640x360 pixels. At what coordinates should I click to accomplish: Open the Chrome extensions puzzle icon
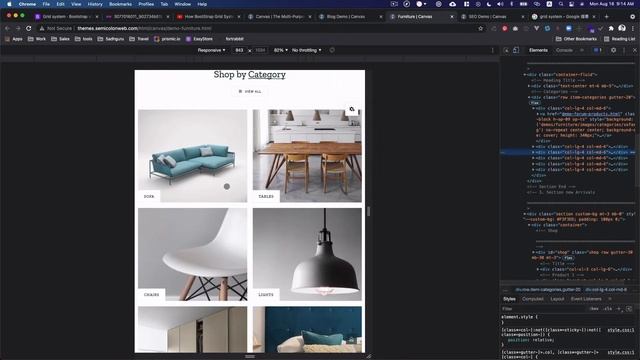611,28
